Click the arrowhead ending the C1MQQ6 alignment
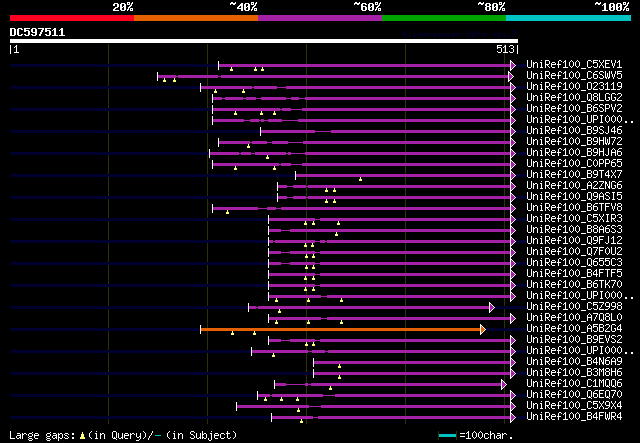Screen dimensions: 640x443 (x=504, y=384)
